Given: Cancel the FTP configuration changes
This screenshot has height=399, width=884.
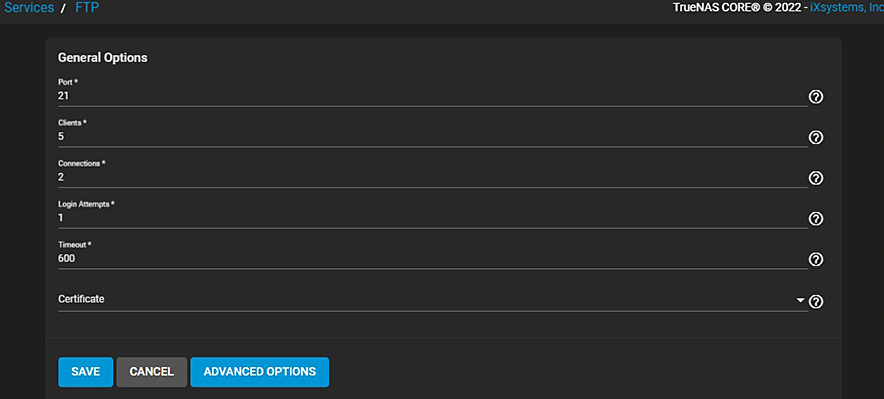Looking at the screenshot, I should click(152, 372).
